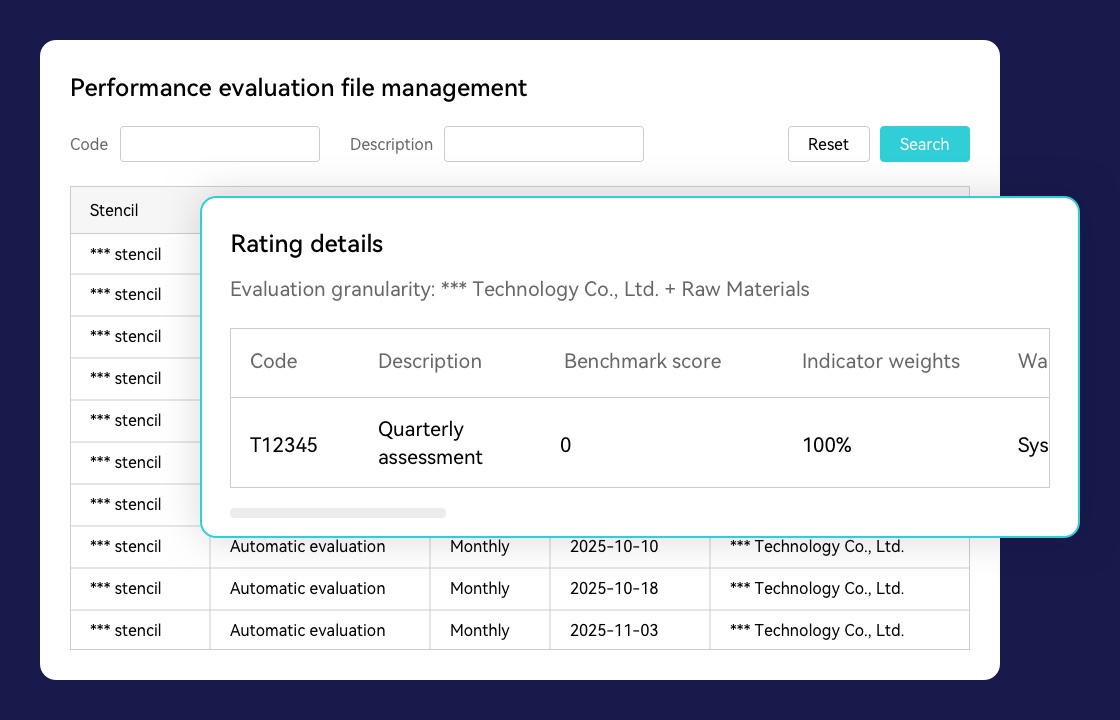The image size is (1120, 720).
Task: Click the Indicator weights column header
Action: 880,362
